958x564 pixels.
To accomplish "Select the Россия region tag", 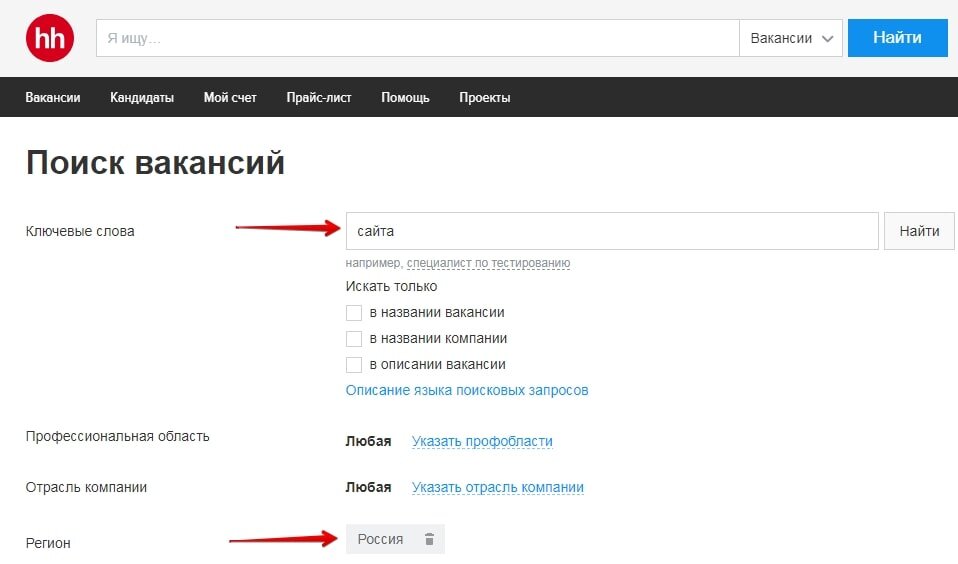I will tap(395, 539).
